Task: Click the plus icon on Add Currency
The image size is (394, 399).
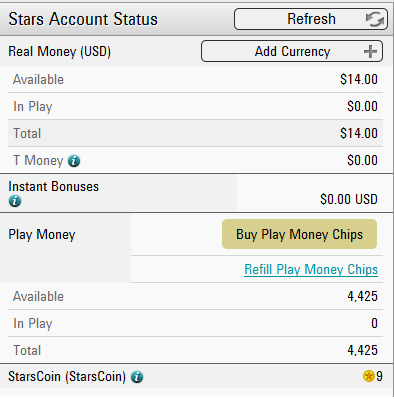Action: [370, 52]
